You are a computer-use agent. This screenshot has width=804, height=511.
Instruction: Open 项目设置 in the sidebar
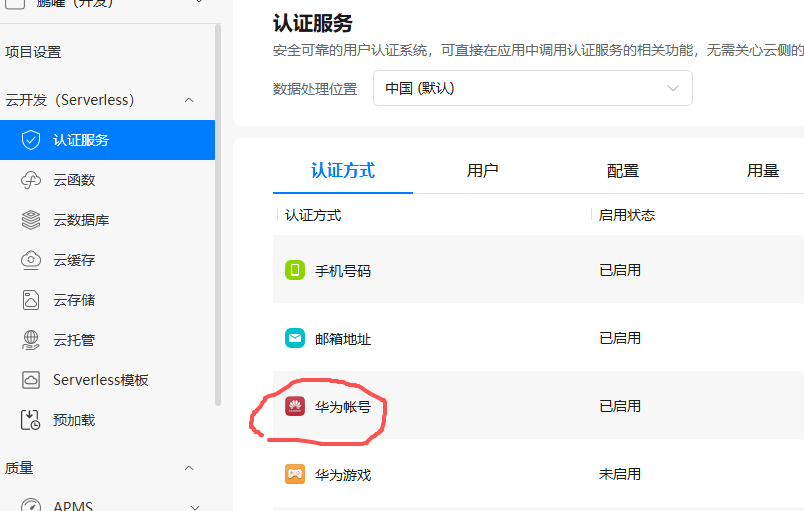point(33,52)
